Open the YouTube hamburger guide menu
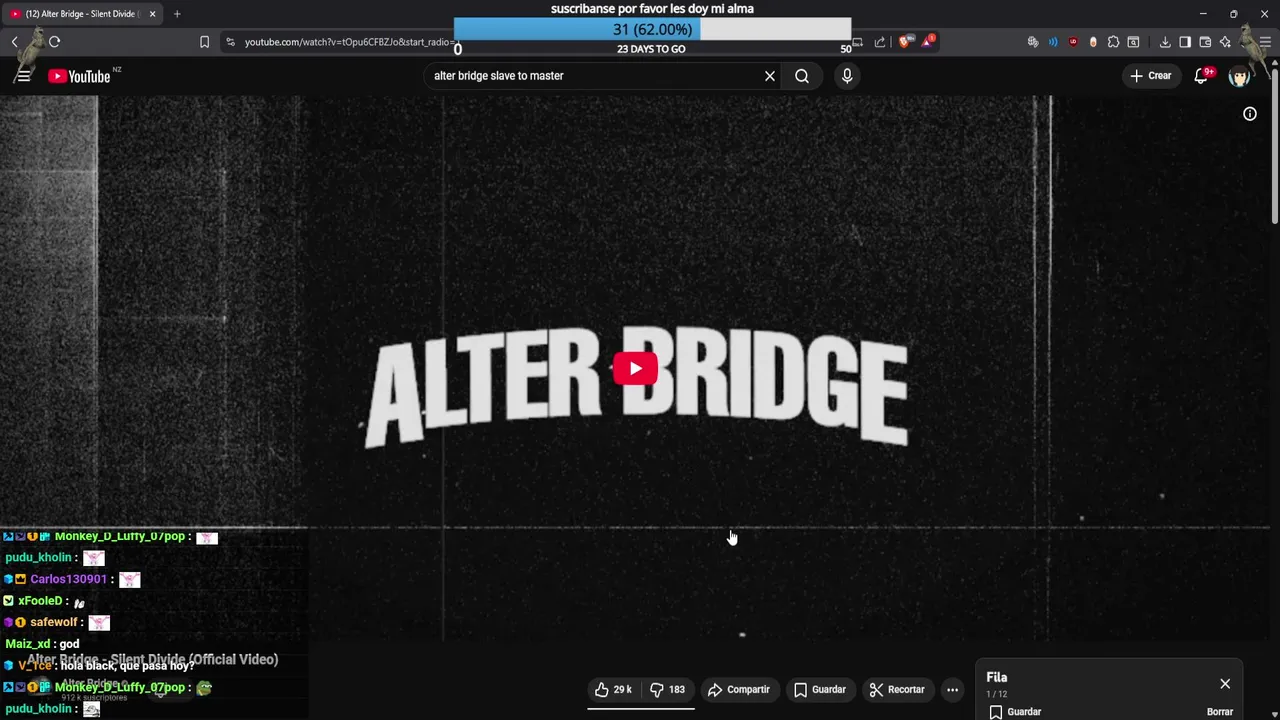This screenshot has width=1280, height=720. [24, 76]
